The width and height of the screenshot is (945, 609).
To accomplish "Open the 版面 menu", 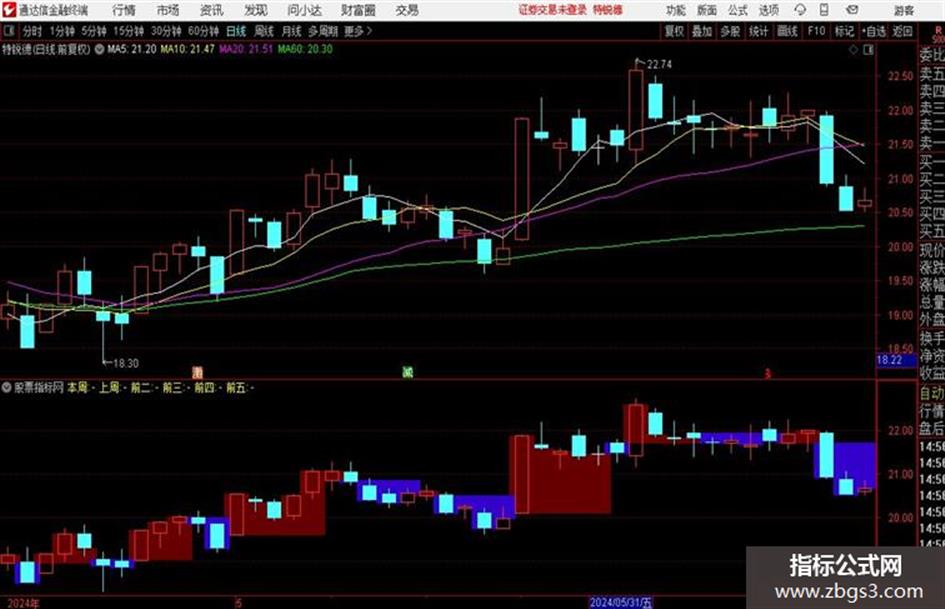I will coord(707,10).
